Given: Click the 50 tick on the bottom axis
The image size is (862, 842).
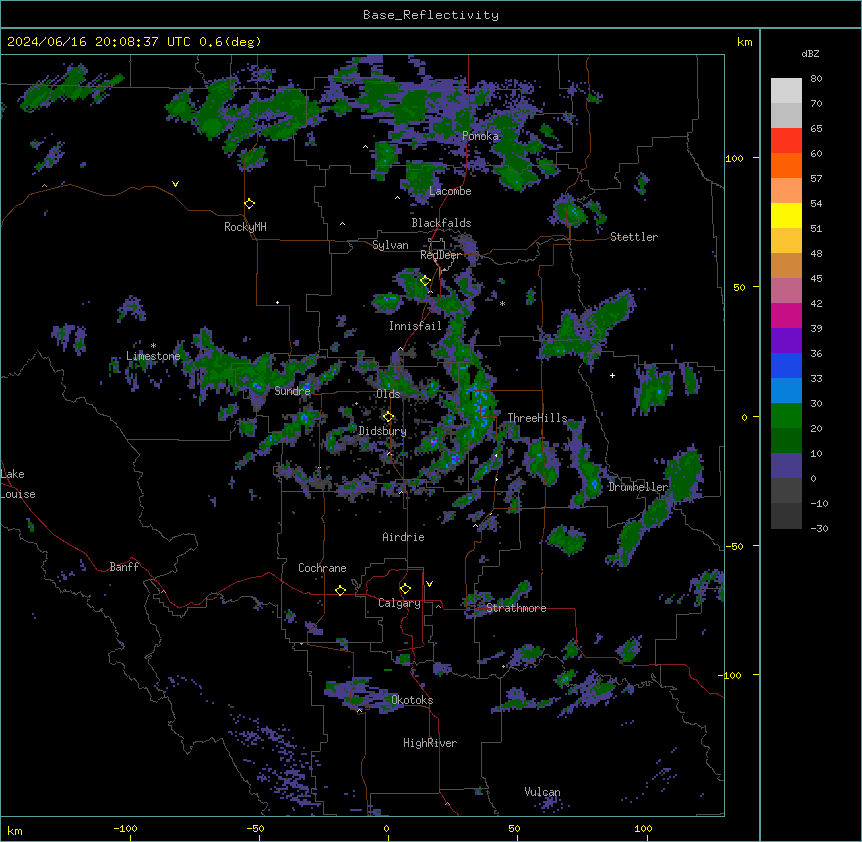Looking at the screenshot, I should point(514,828).
